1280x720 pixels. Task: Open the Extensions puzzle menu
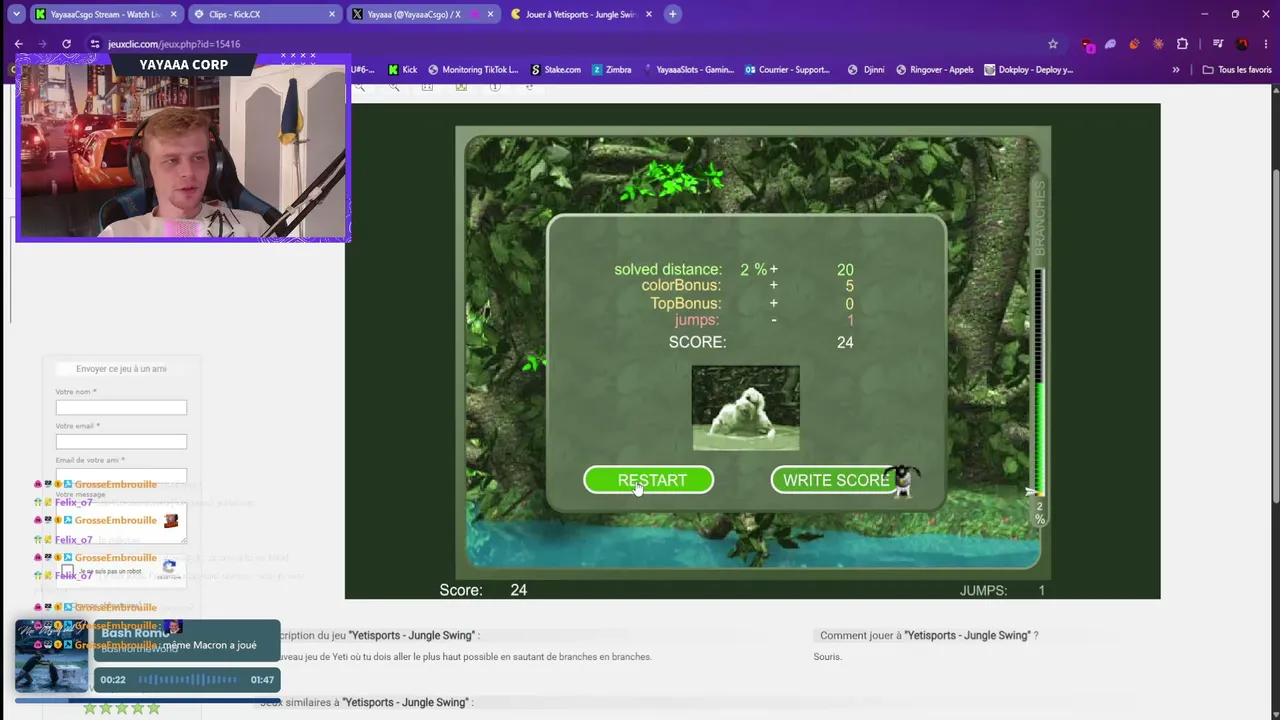(x=1182, y=44)
